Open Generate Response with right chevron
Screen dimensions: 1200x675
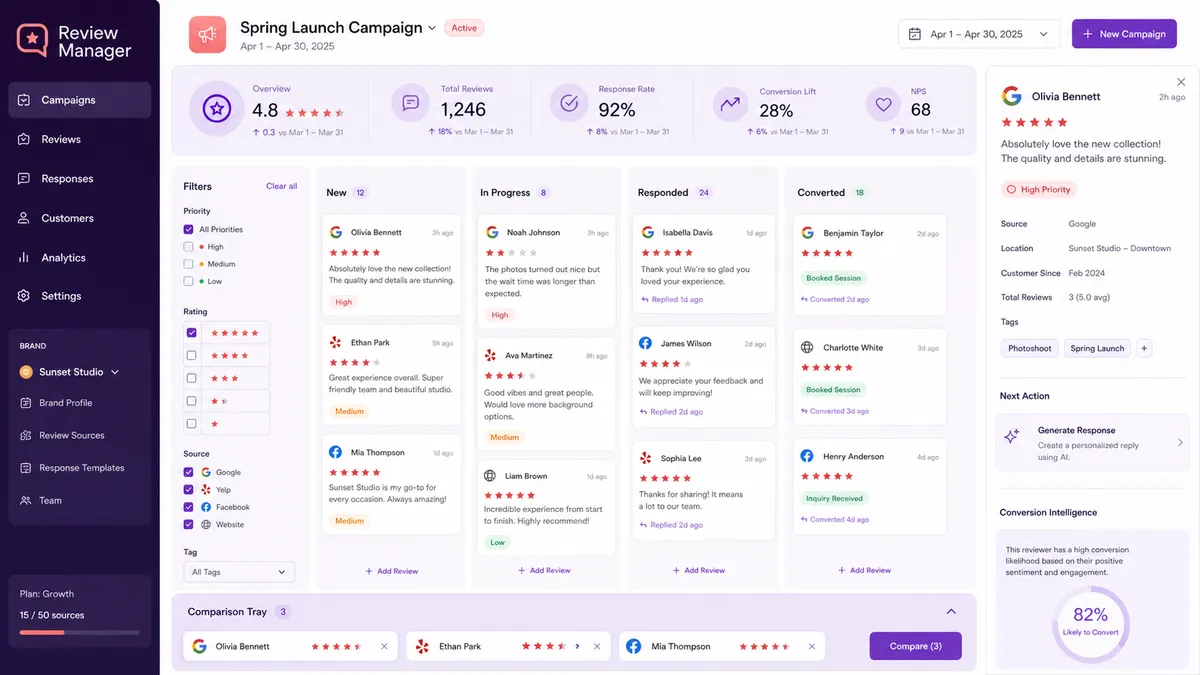(x=1180, y=442)
